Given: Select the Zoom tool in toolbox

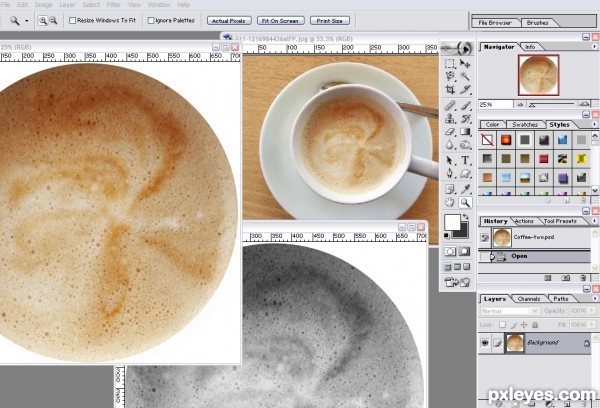Looking at the screenshot, I should click(x=465, y=202).
